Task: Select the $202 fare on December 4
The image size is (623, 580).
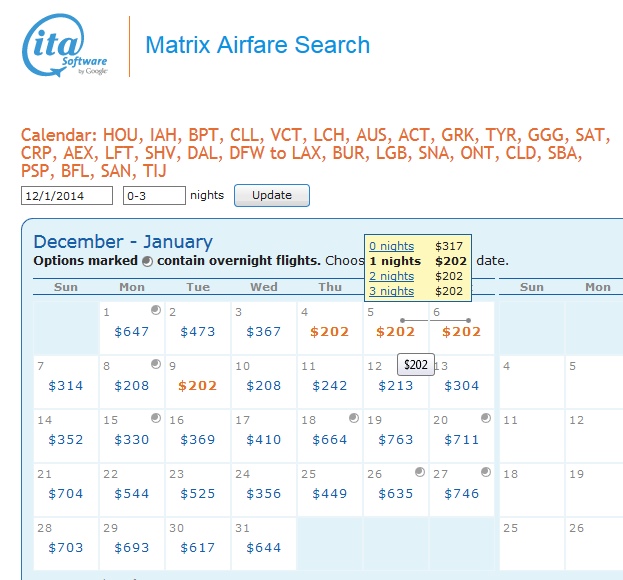Action: tap(329, 332)
